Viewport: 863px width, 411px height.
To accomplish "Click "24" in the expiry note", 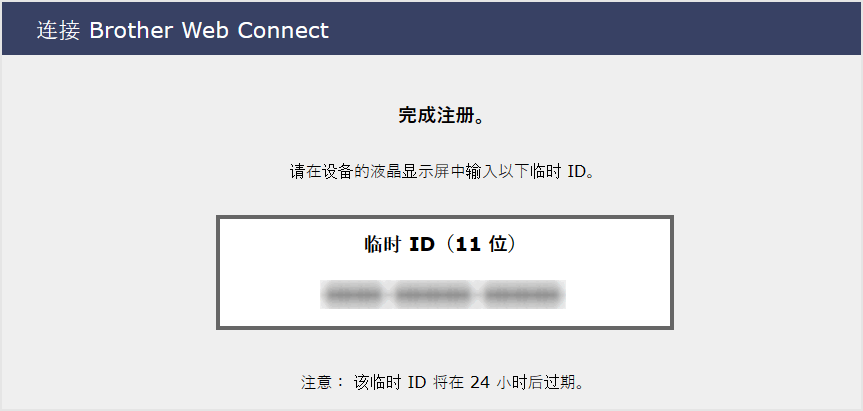I will pos(479,382).
